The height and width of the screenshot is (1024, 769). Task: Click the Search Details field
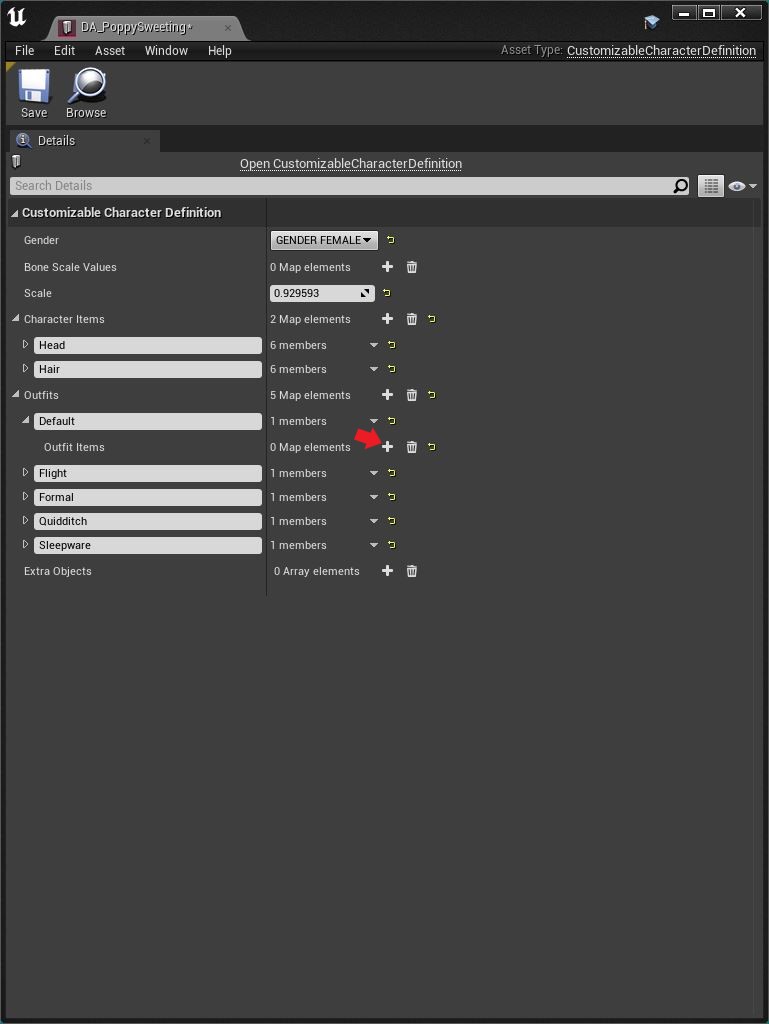pos(342,186)
